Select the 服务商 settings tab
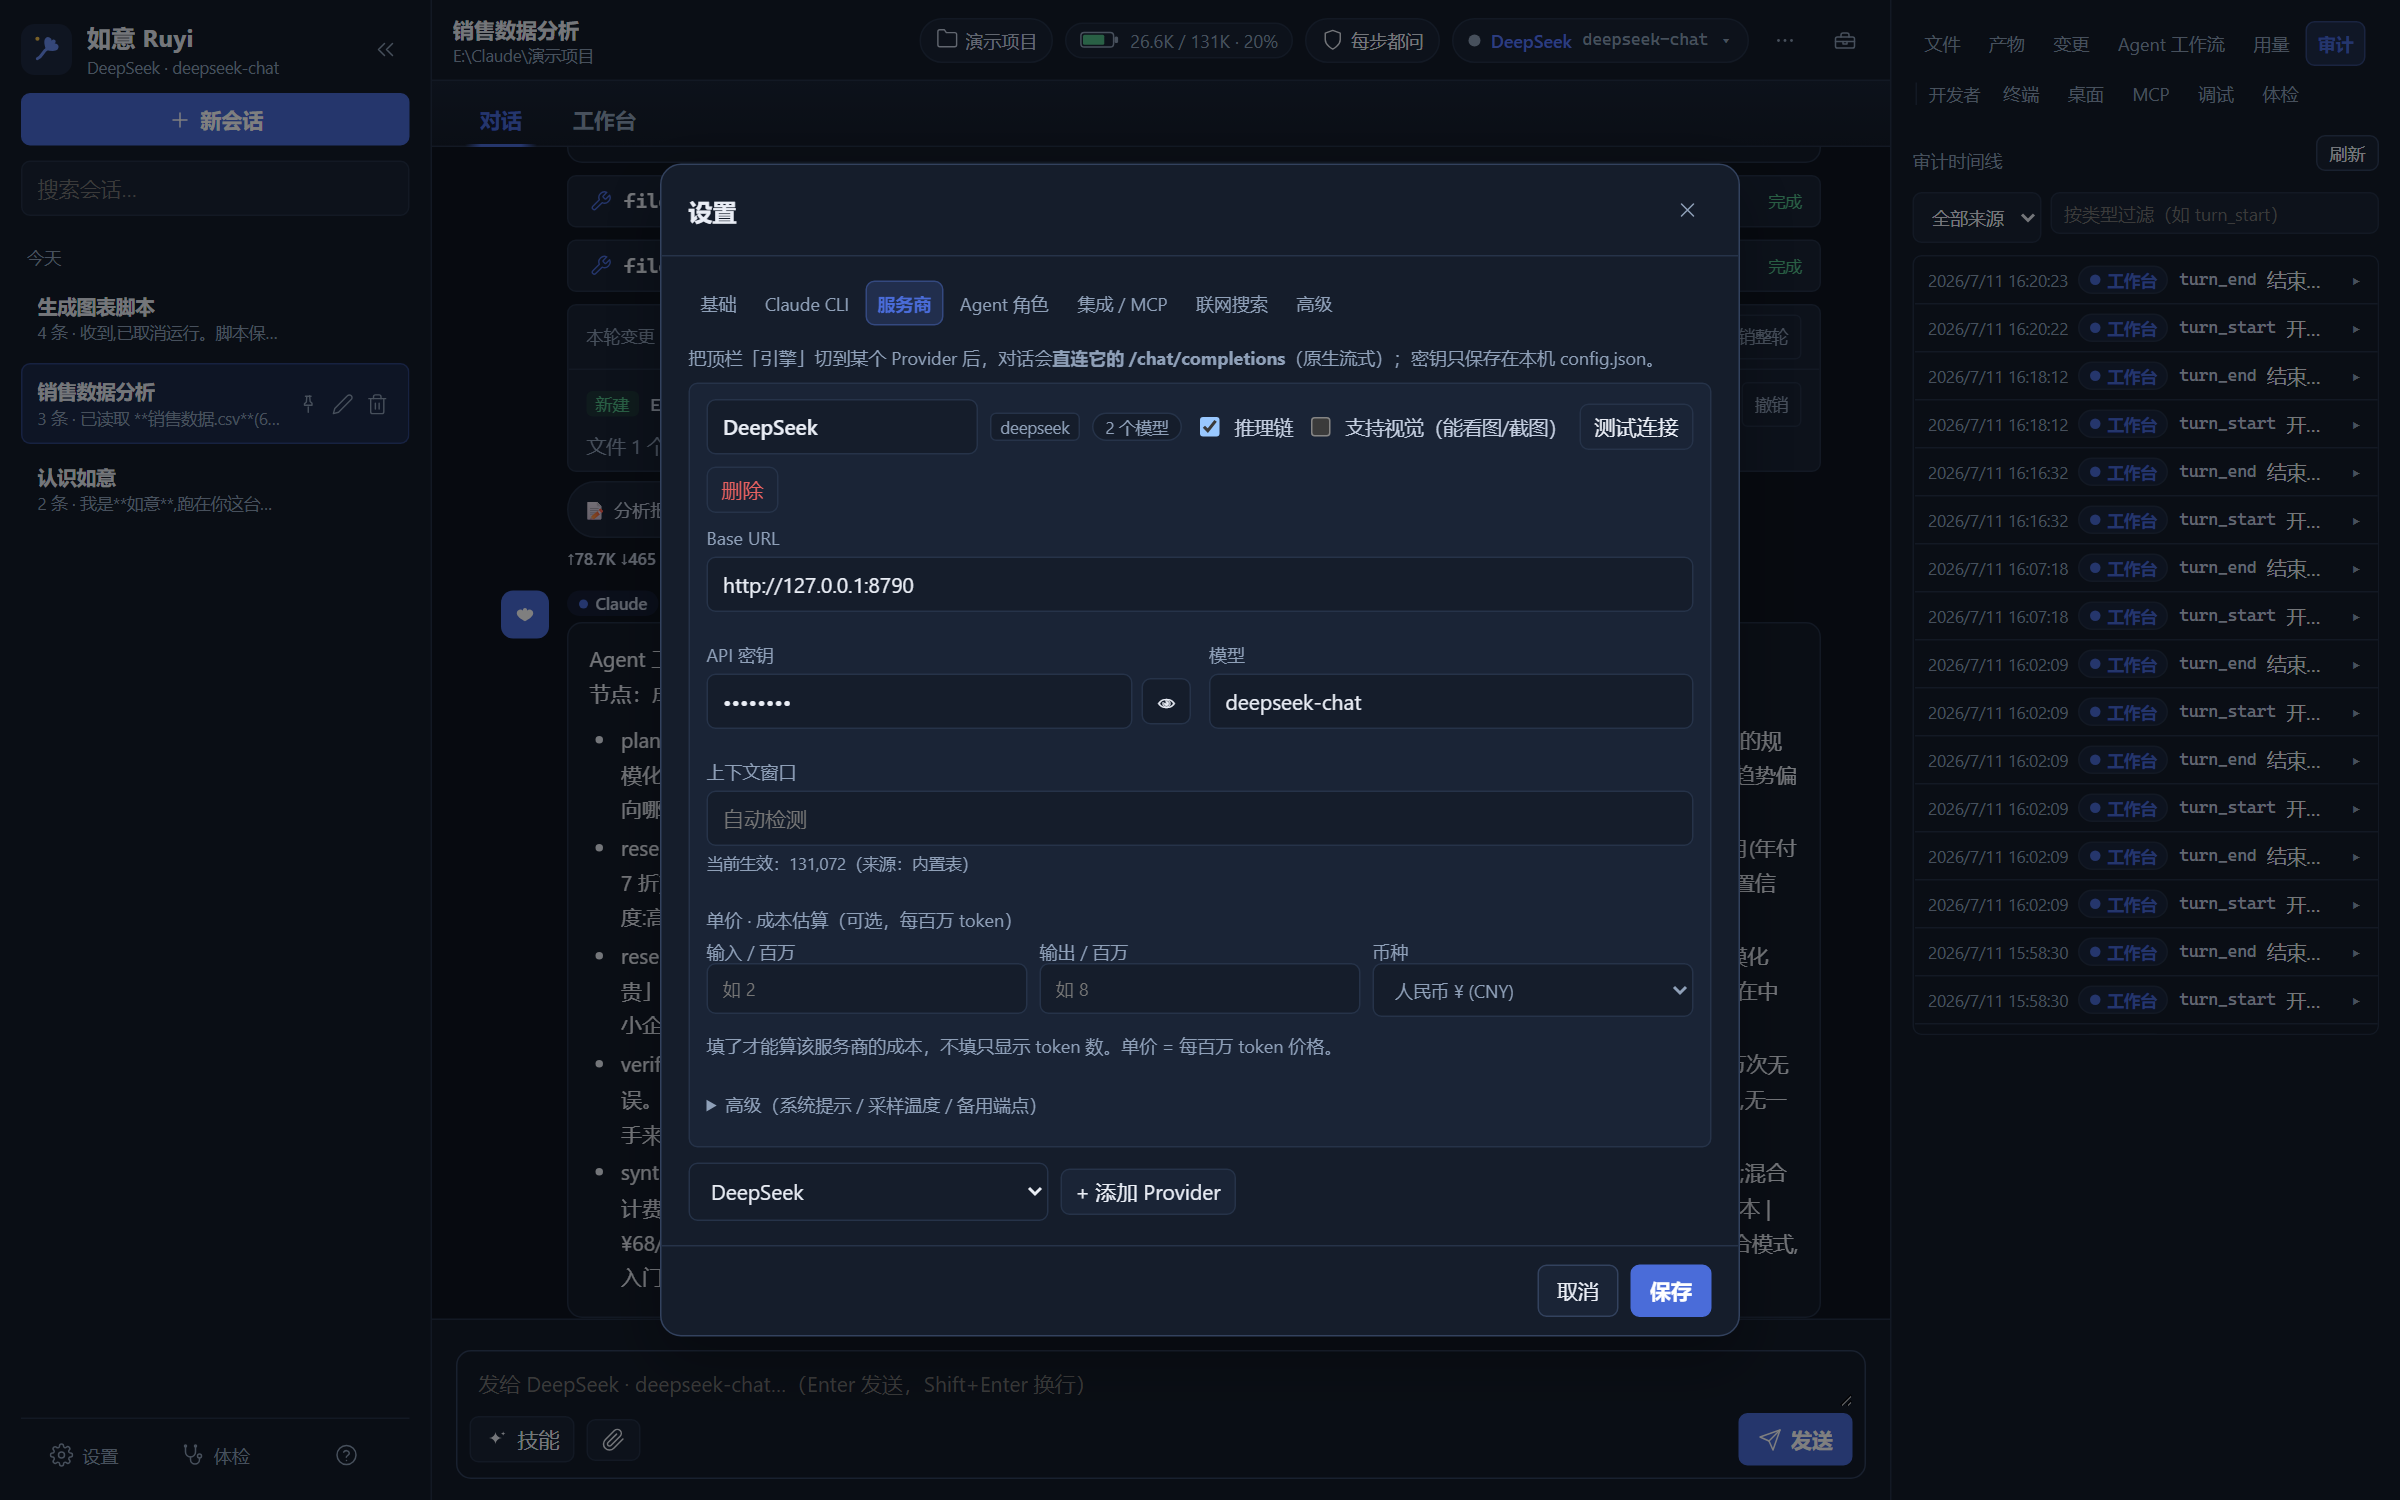2400x1500 pixels. [x=904, y=304]
